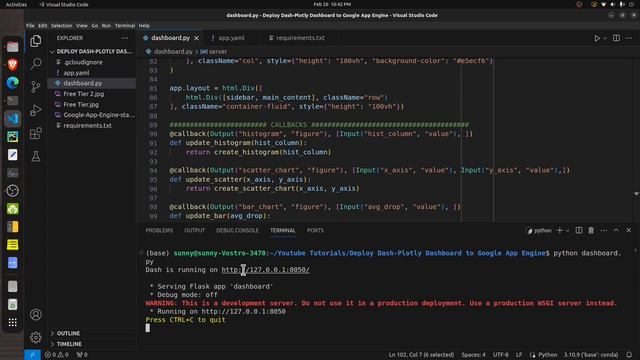Split the editor to the right
The height and width of the screenshot is (360, 640).
click(x=616, y=38)
